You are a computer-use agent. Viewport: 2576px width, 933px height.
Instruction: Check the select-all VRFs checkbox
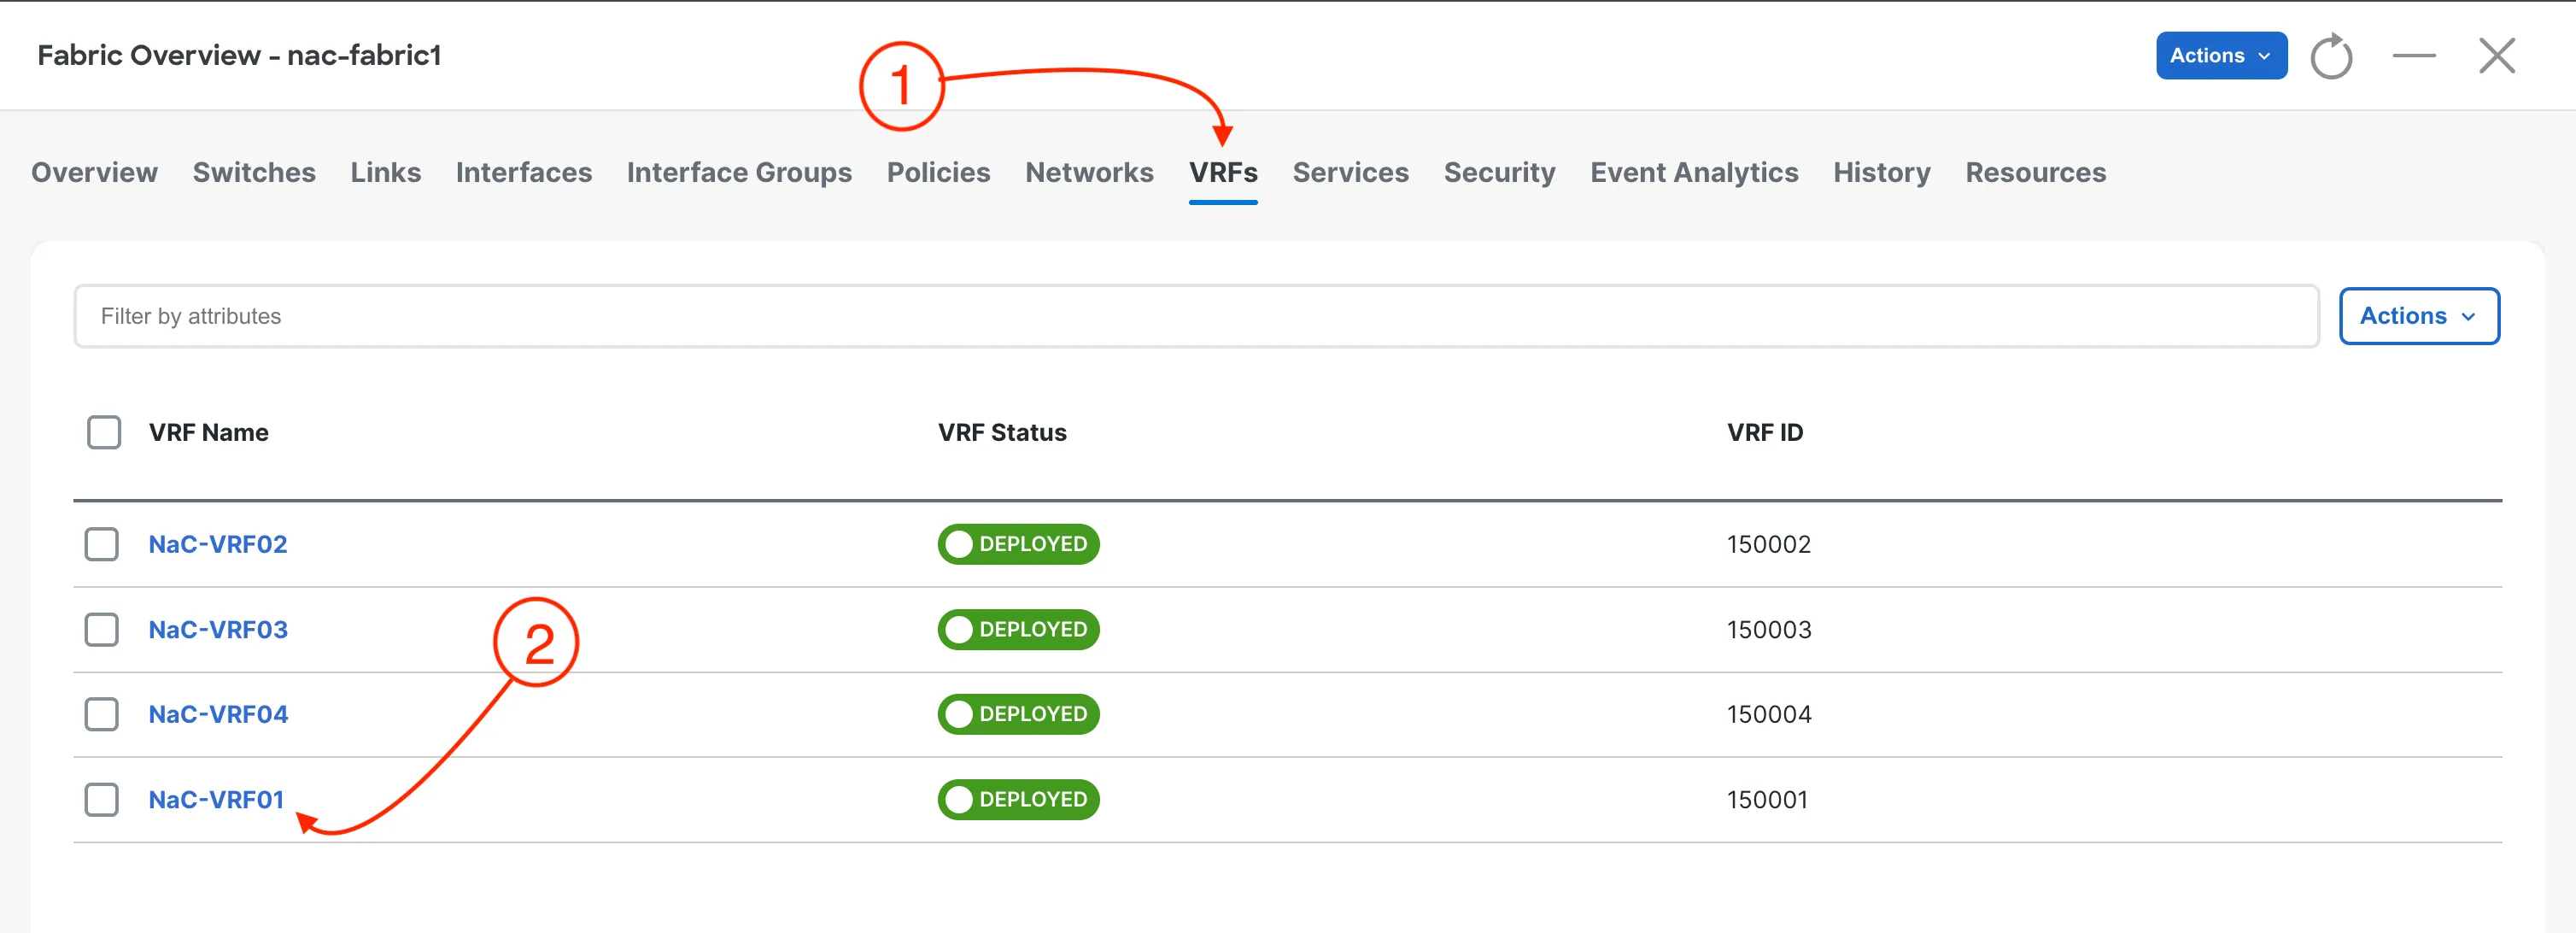(x=103, y=432)
